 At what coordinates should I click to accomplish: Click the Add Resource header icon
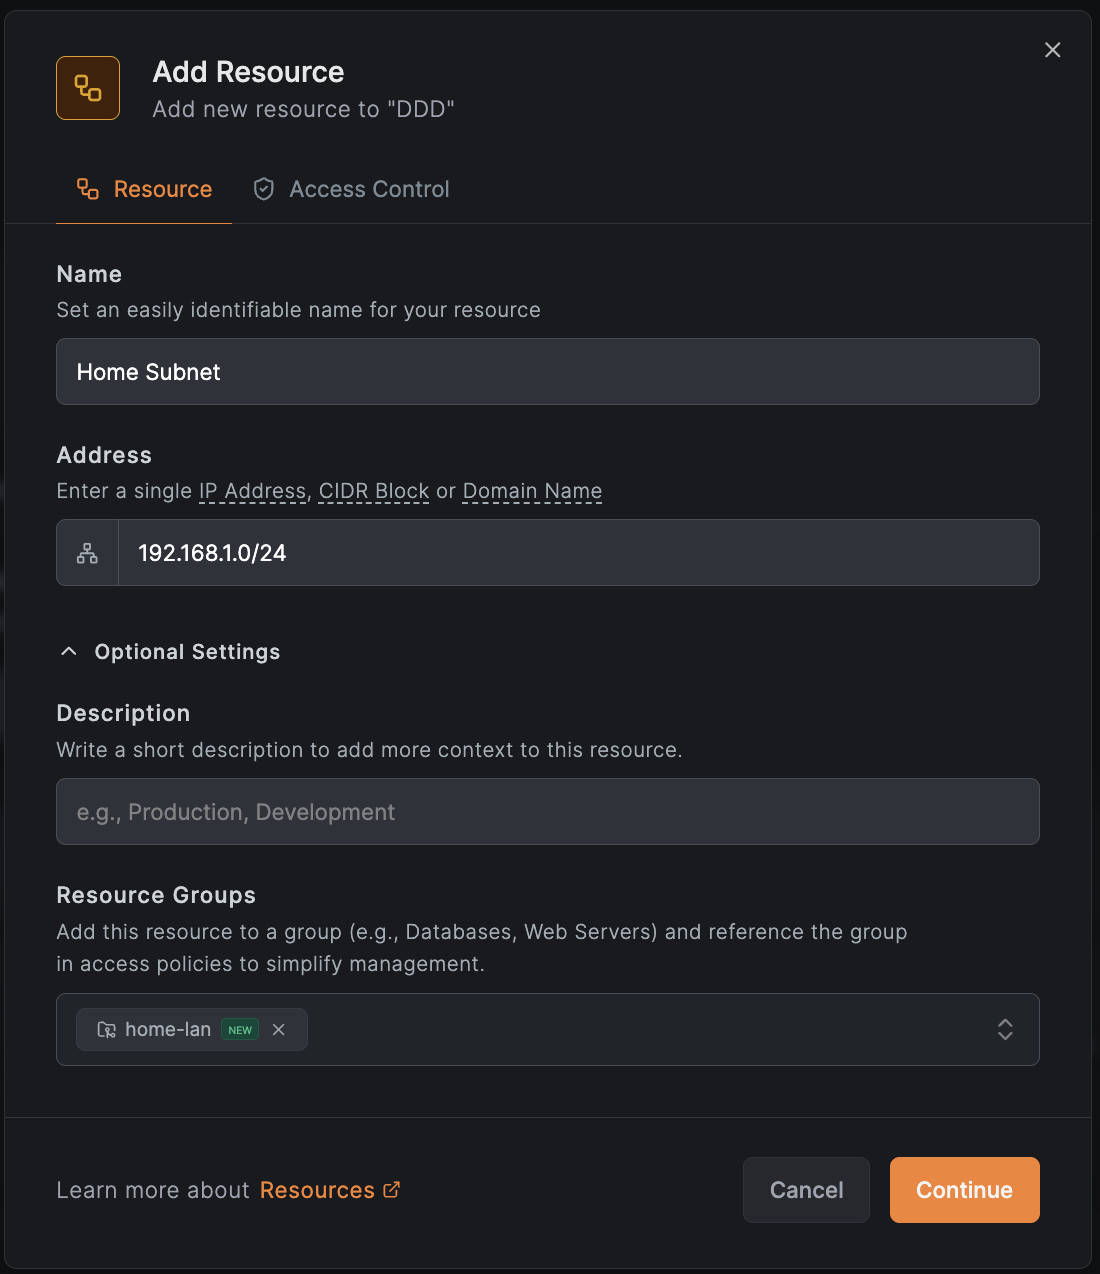(88, 88)
